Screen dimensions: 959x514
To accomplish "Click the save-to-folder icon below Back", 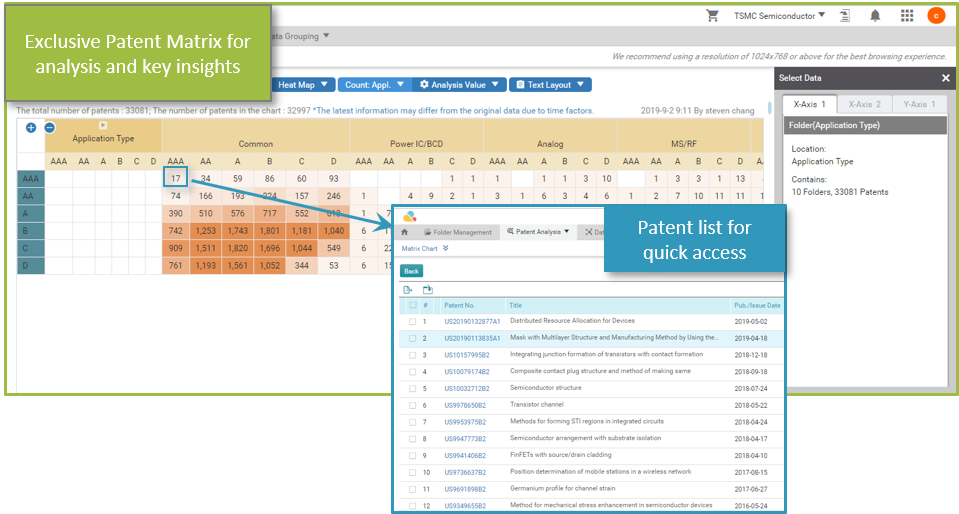I will [428, 289].
